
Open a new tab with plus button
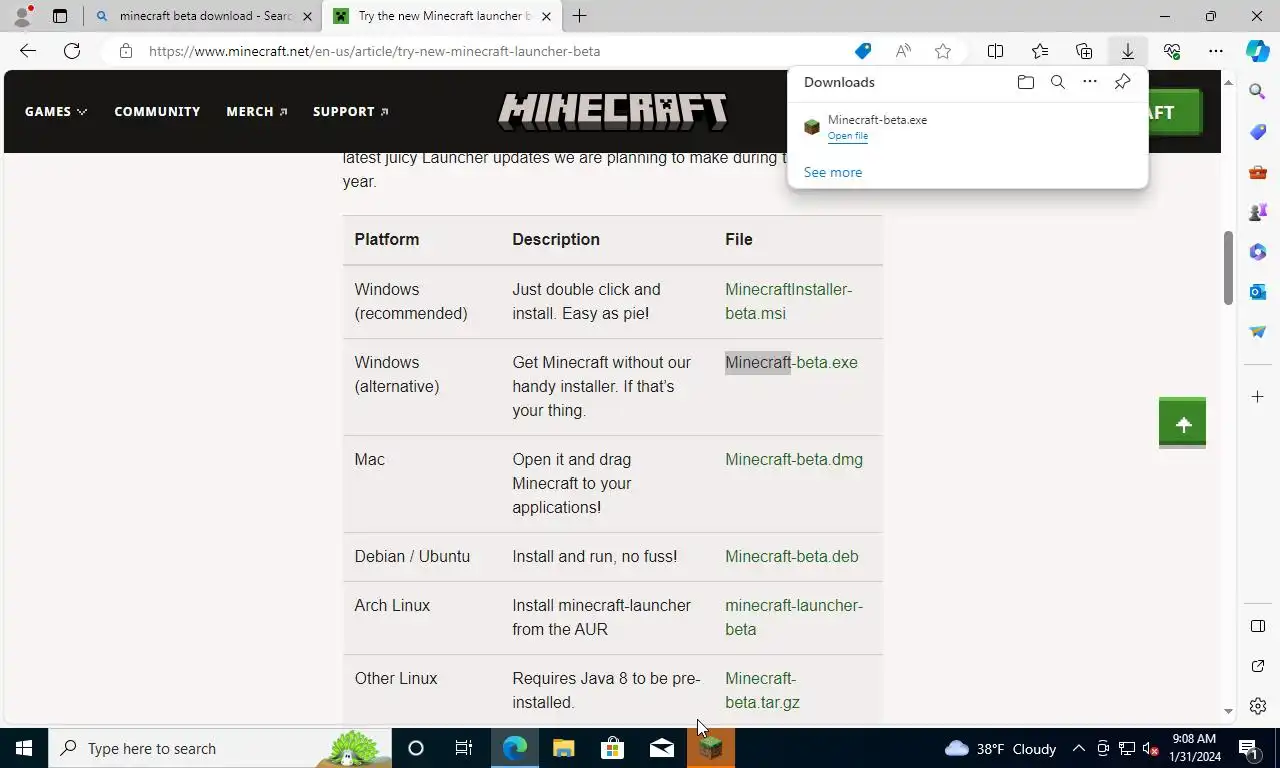point(579,16)
